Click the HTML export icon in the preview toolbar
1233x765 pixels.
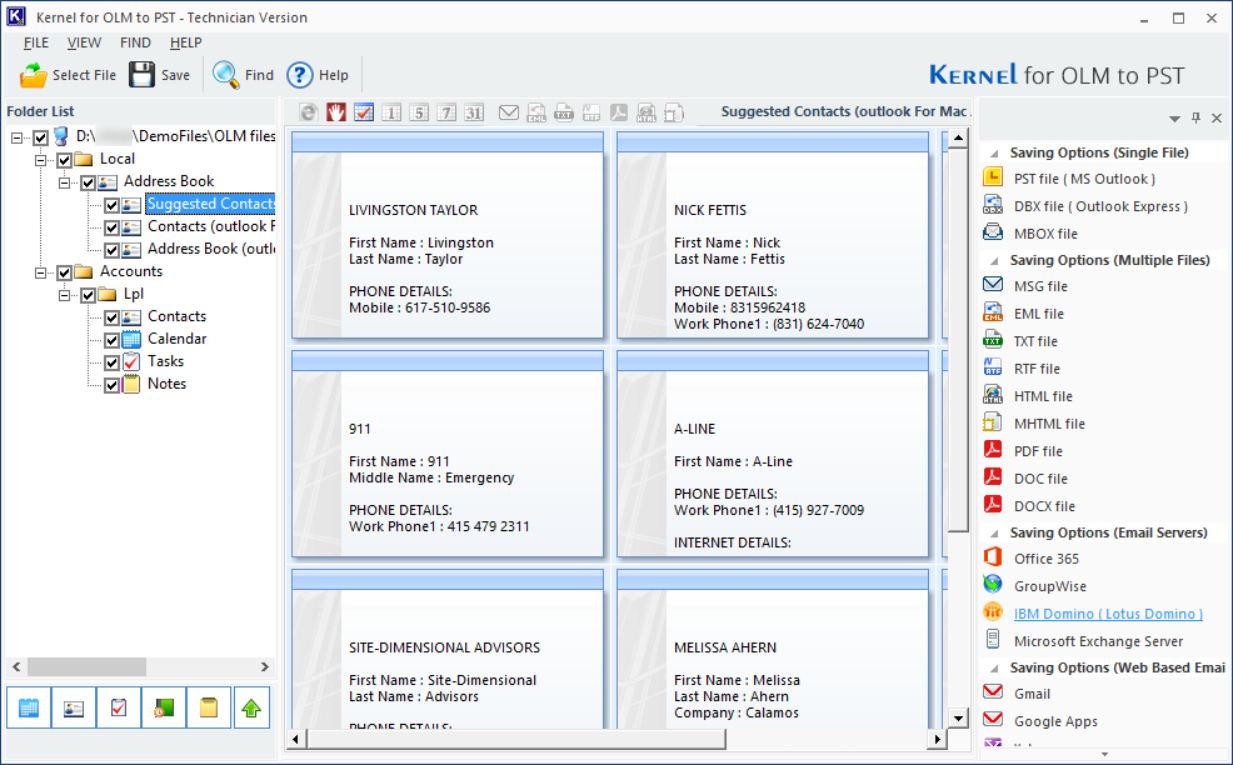[x=647, y=113]
